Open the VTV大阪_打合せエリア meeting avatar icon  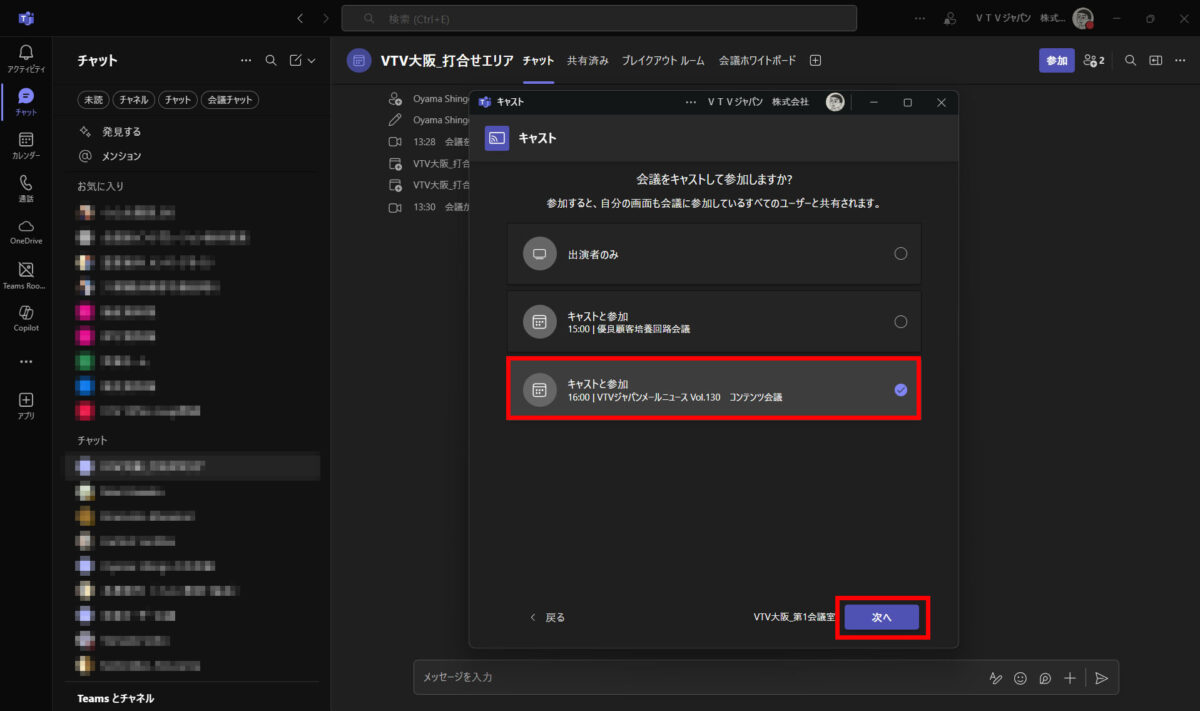tap(359, 61)
